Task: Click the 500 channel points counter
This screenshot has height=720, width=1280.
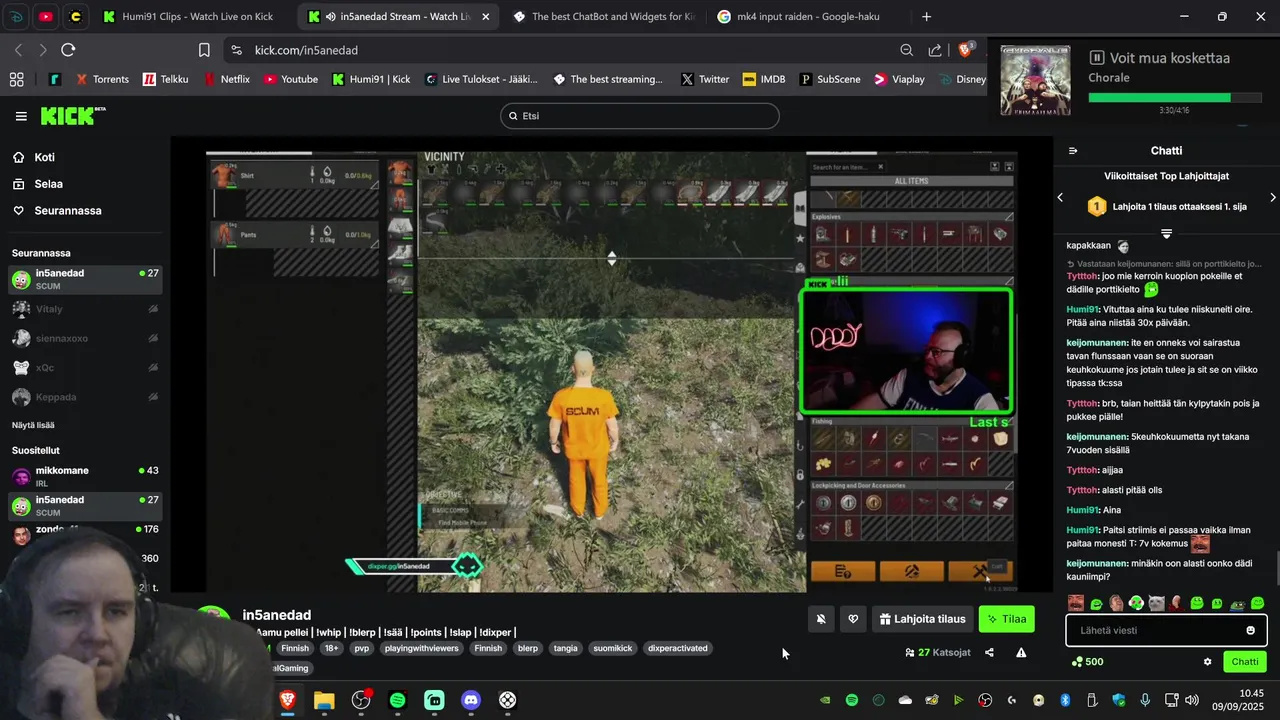Action: click(1087, 662)
